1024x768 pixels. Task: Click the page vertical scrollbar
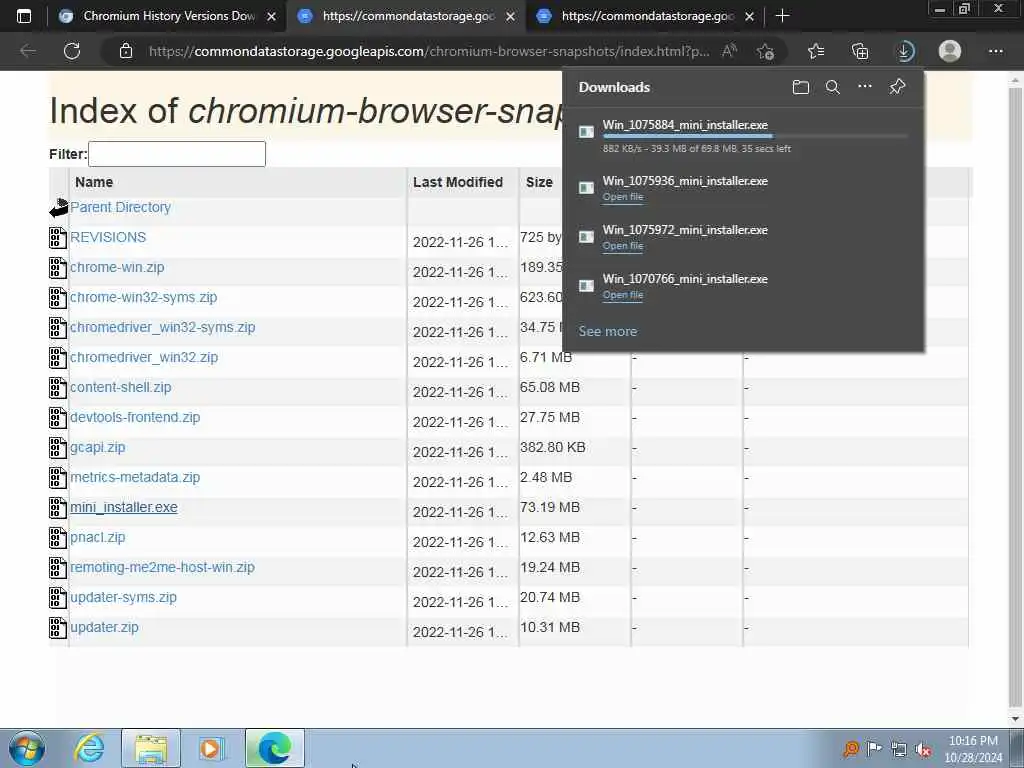[x=1015, y=398]
